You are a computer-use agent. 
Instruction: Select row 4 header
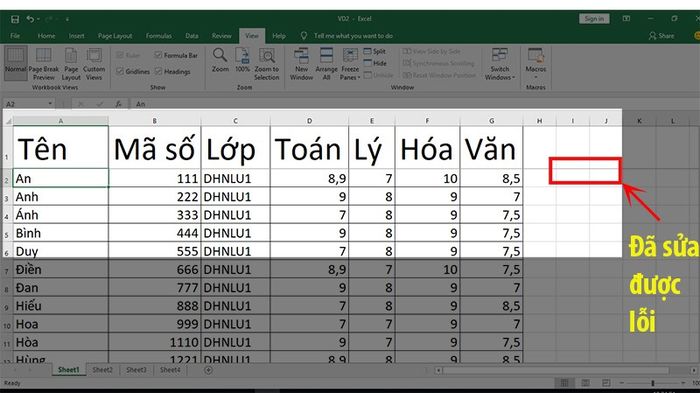7,215
